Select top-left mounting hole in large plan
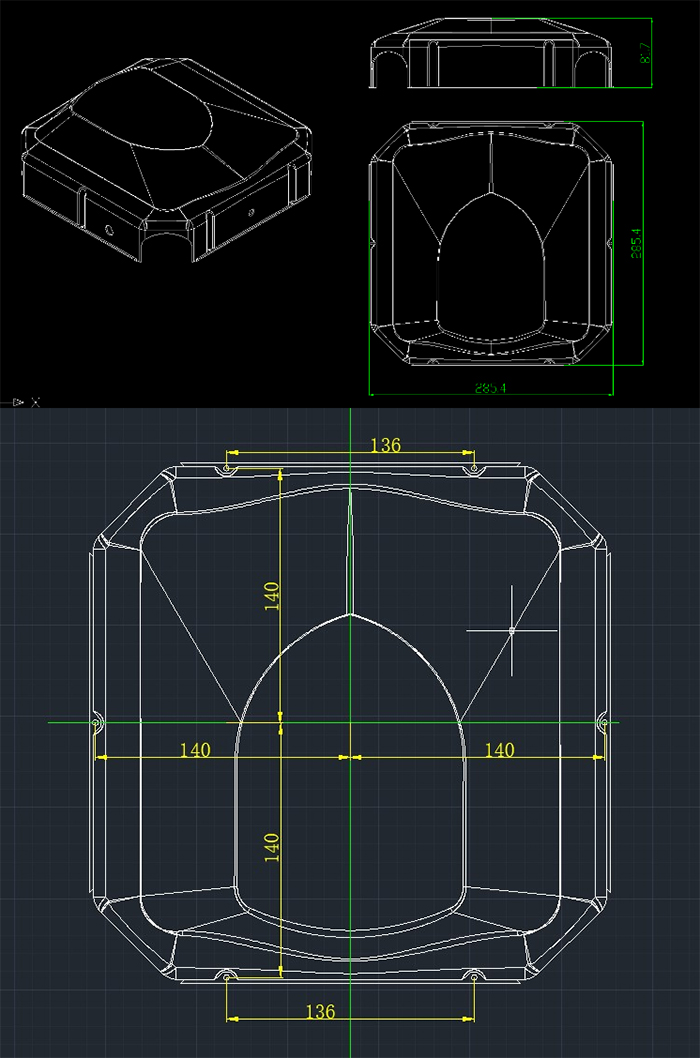Screen dimensions: 700x1058 227,468
